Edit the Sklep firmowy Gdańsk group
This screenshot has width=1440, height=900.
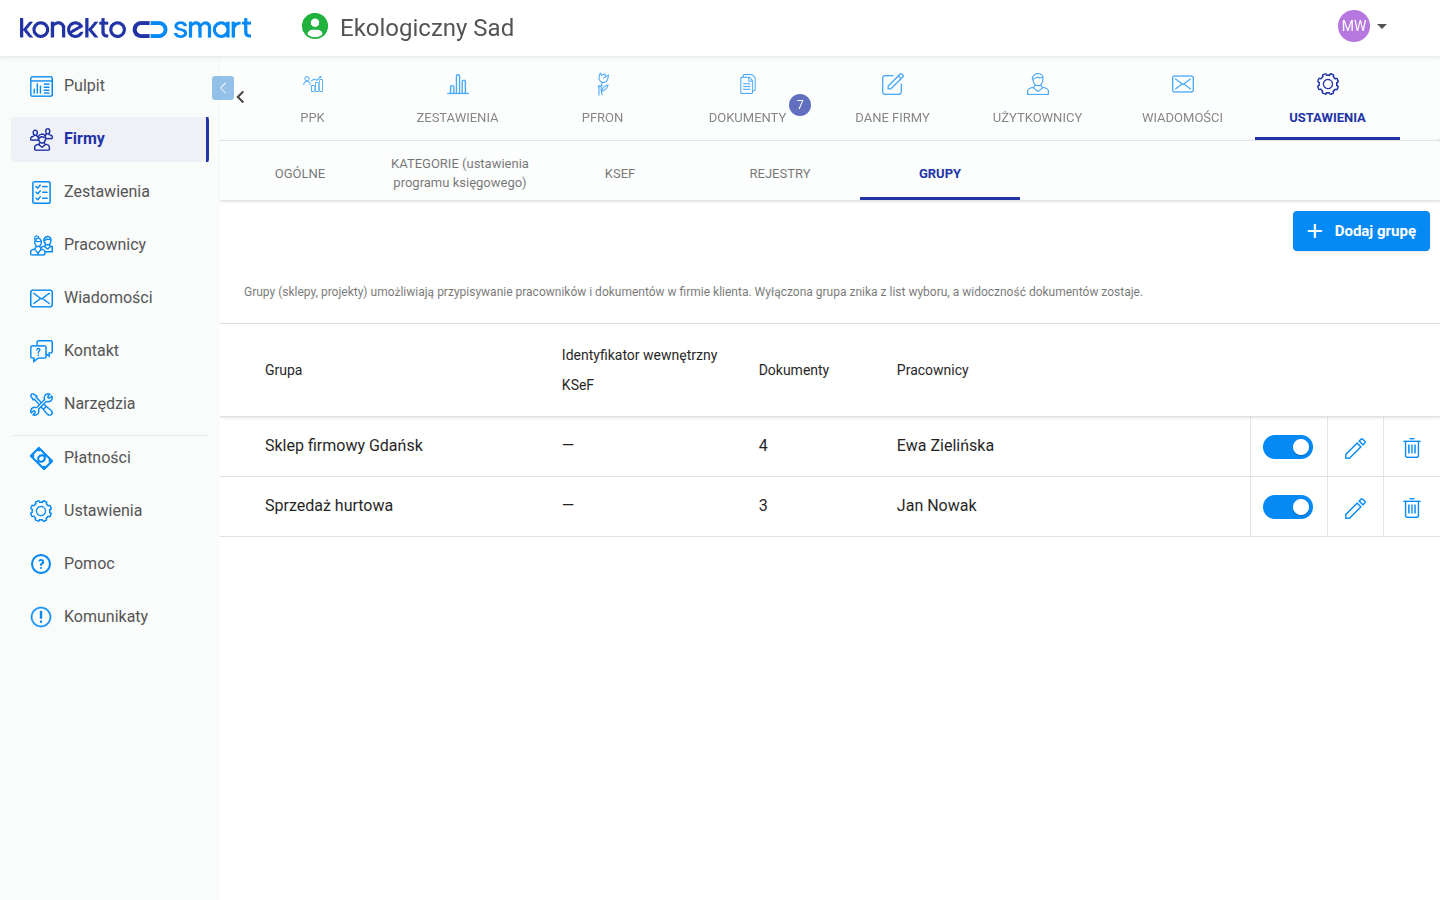pos(1355,448)
